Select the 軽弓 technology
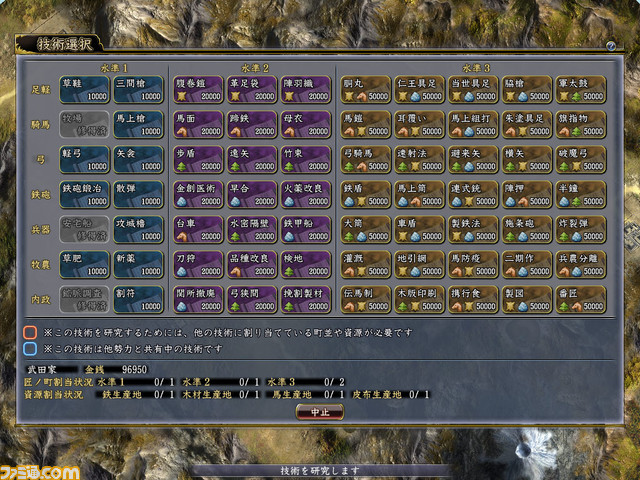The width and height of the screenshot is (640, 480). point(84,160)
